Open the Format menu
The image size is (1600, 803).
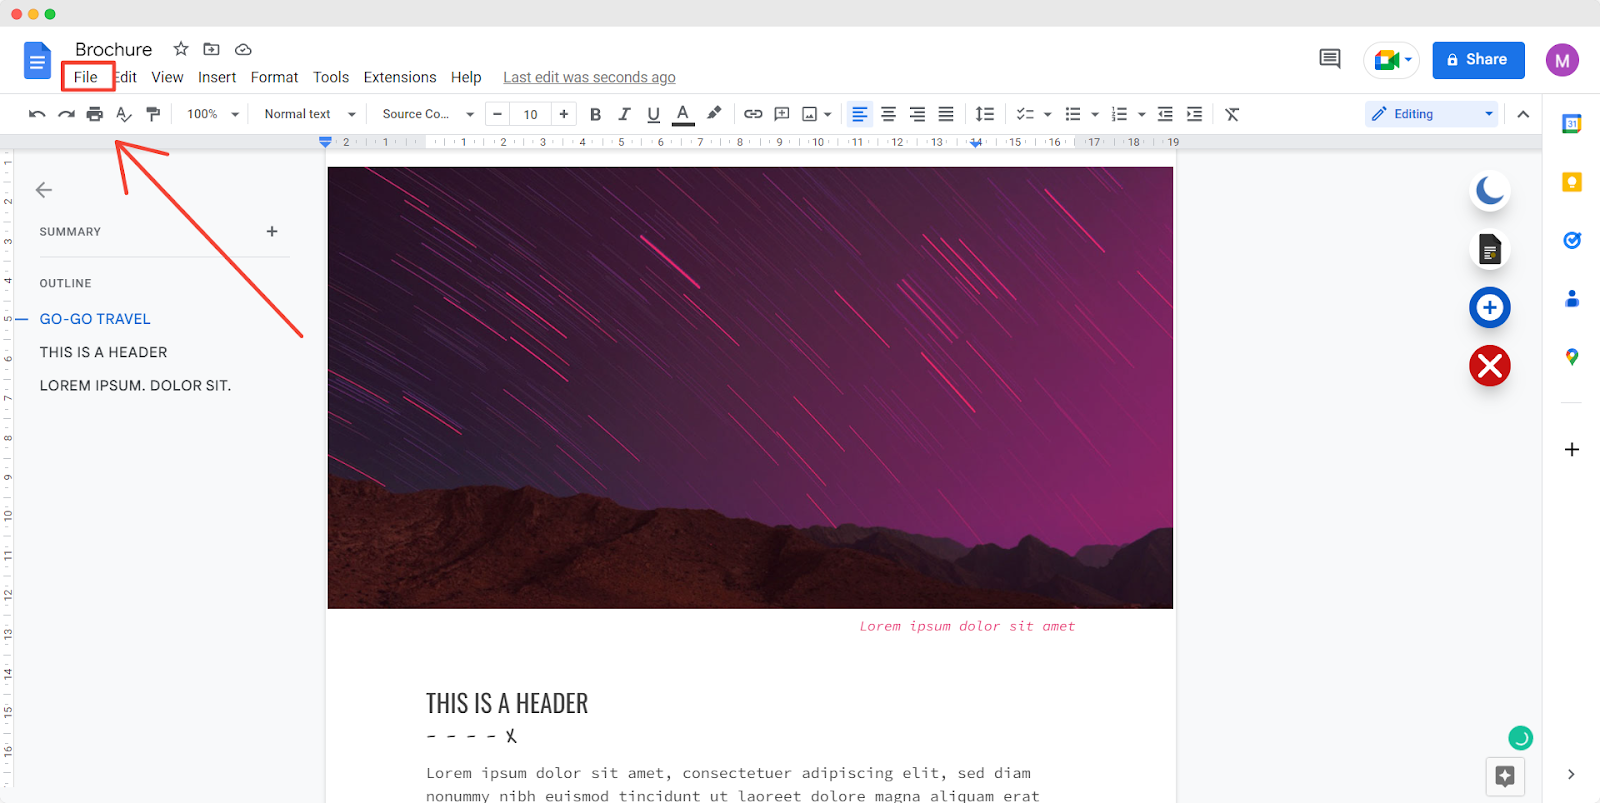coord(274,77)
